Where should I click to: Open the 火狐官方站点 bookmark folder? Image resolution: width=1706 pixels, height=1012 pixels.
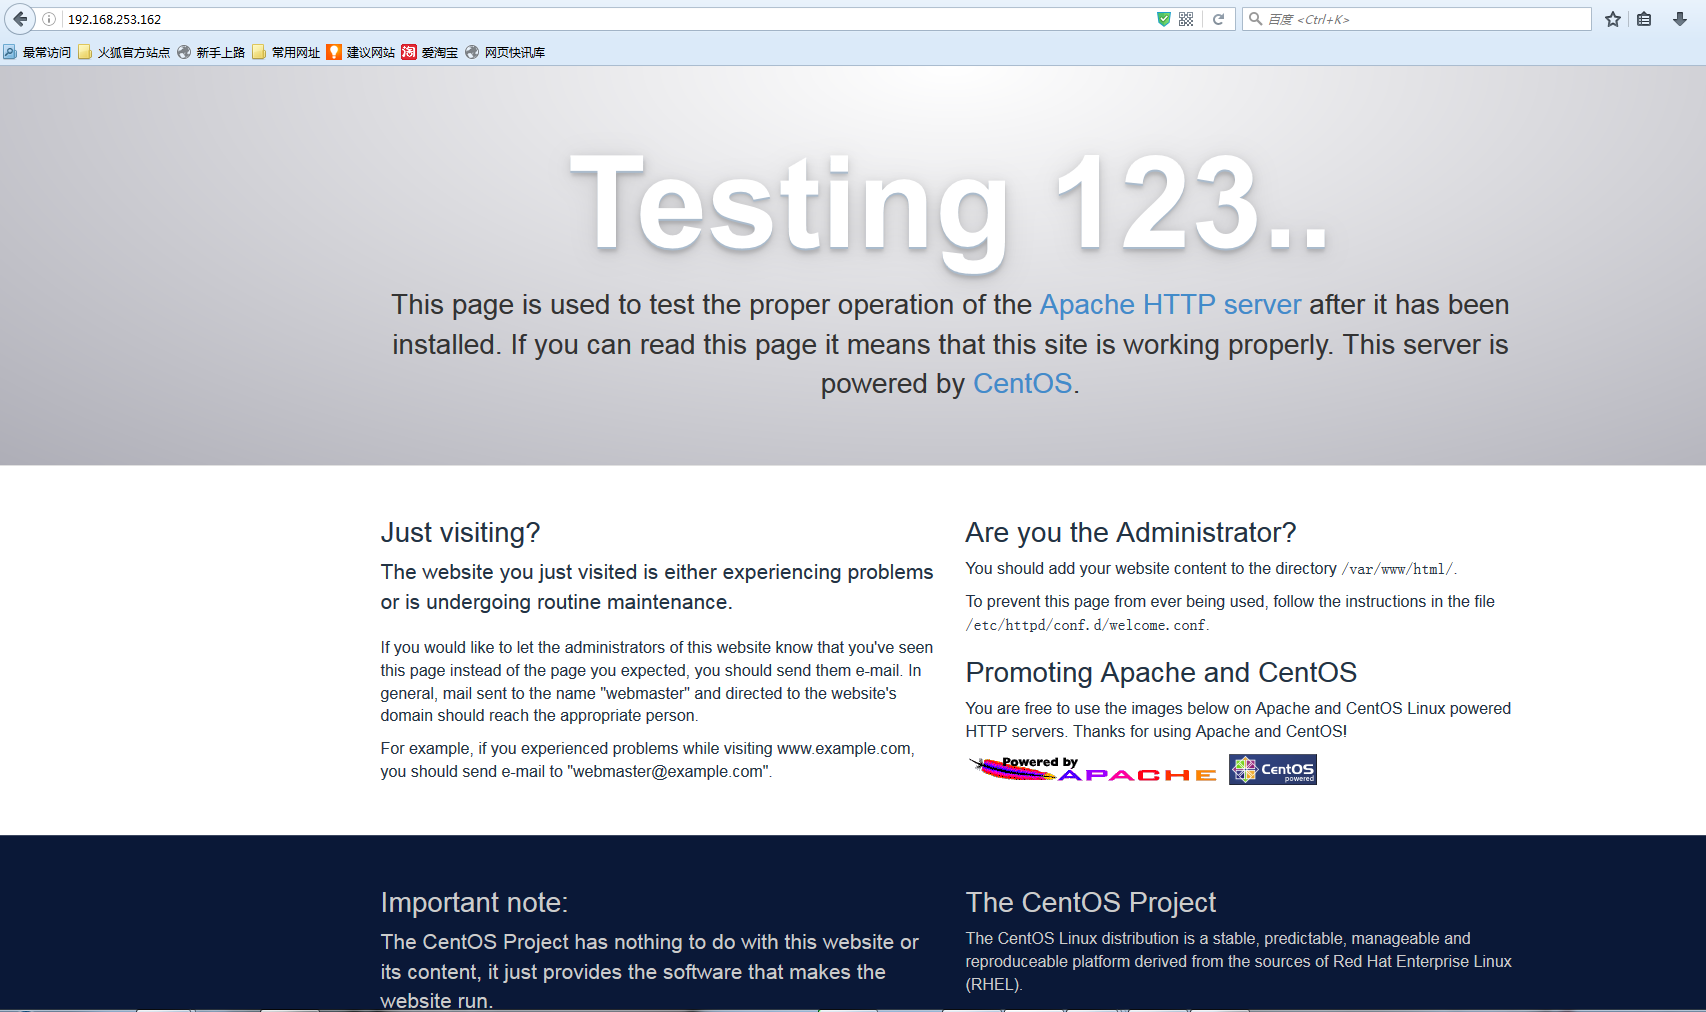[x=124, y=52]
